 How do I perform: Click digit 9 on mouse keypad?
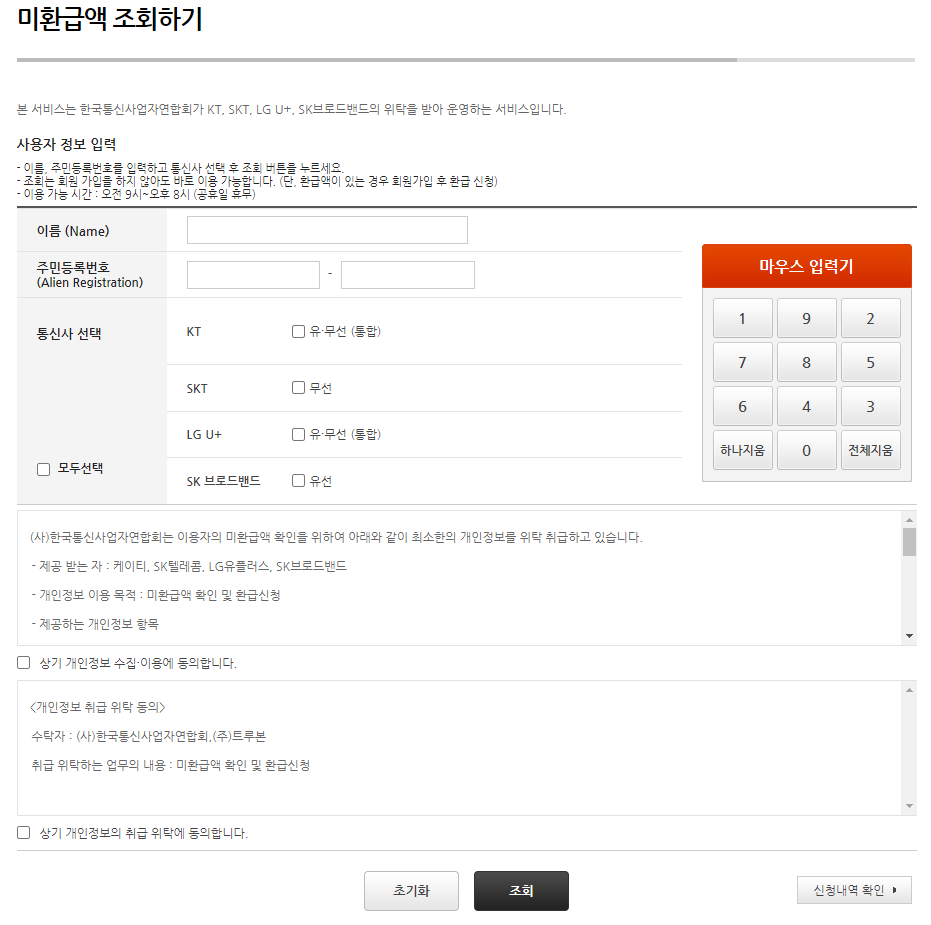(x=806, y=319)
